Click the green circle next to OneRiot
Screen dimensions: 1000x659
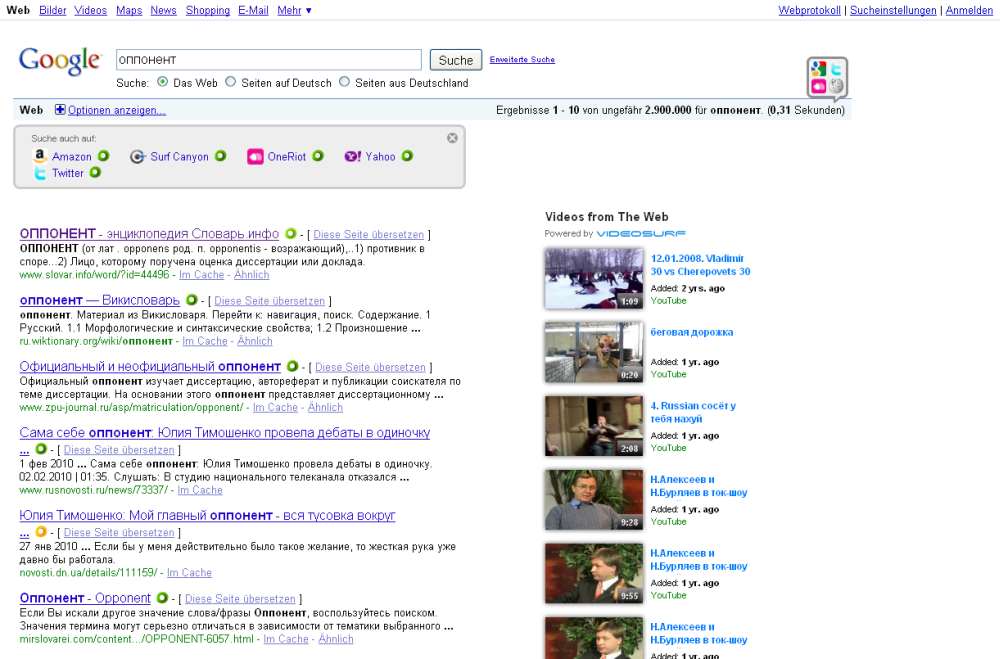[318, 156]
